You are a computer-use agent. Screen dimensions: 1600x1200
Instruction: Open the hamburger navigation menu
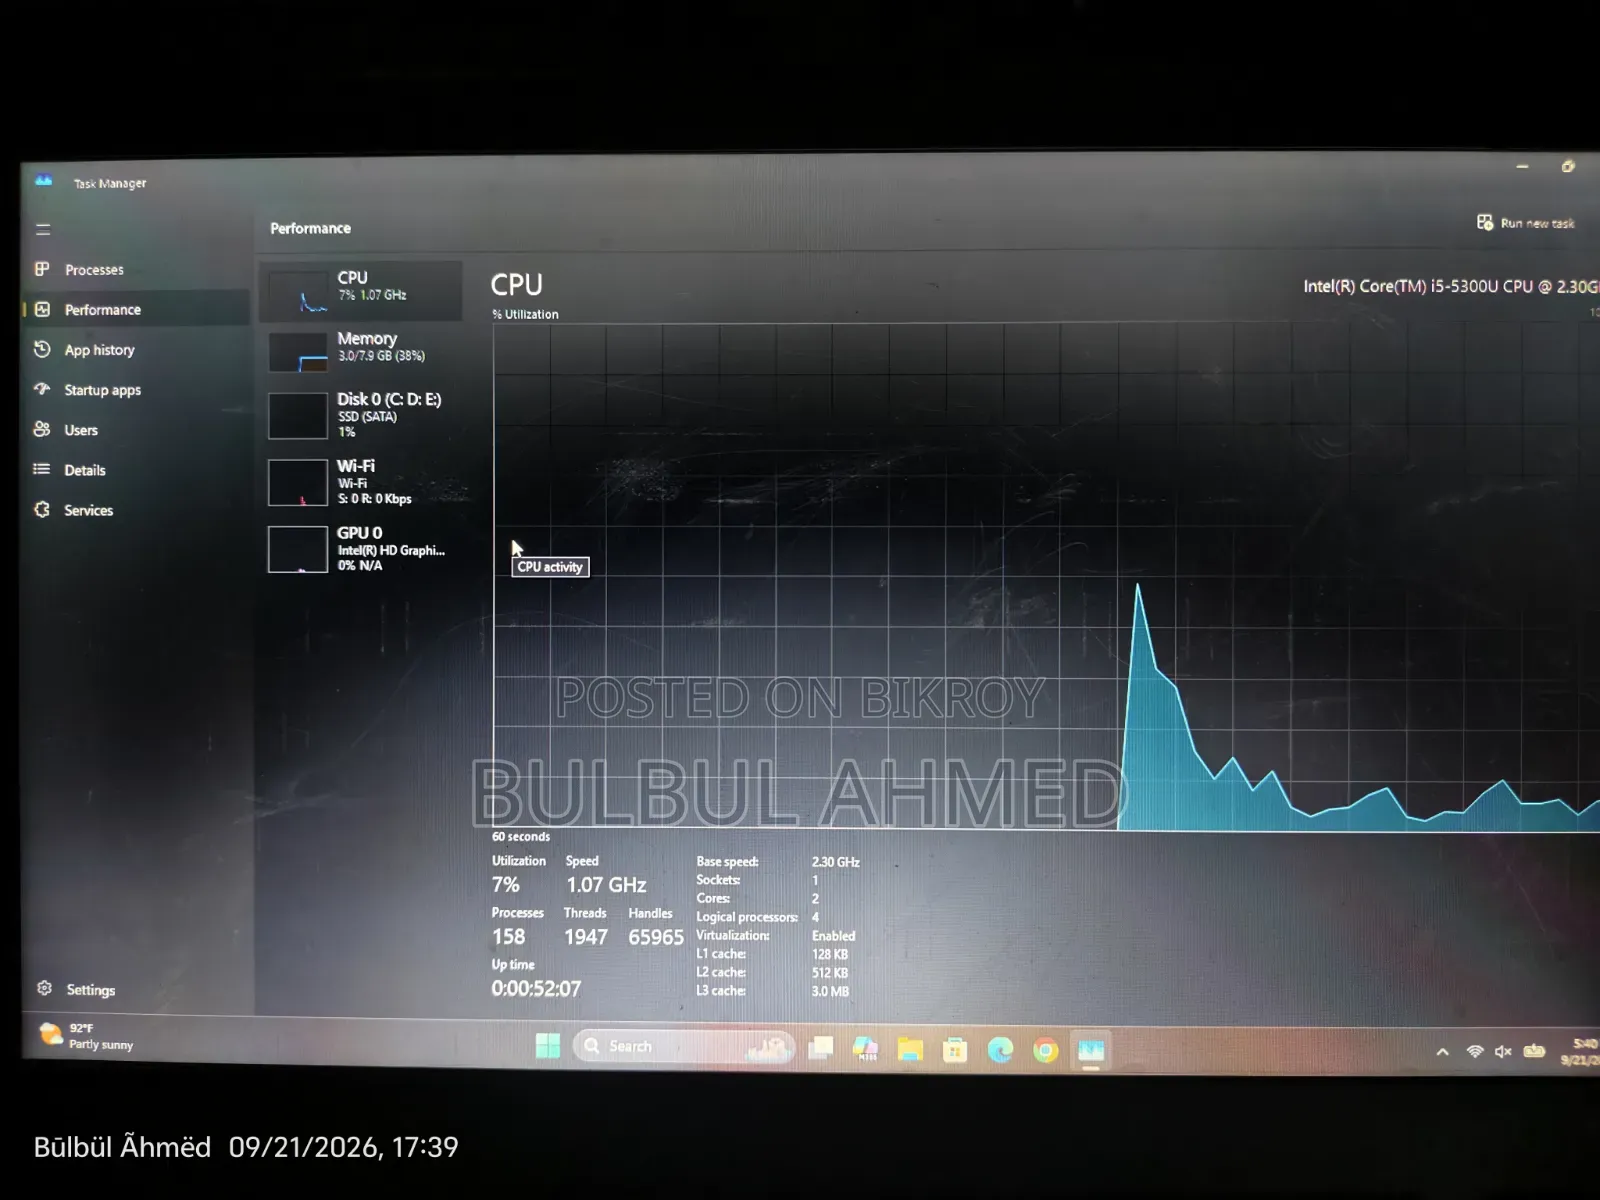tap(43, 229)
